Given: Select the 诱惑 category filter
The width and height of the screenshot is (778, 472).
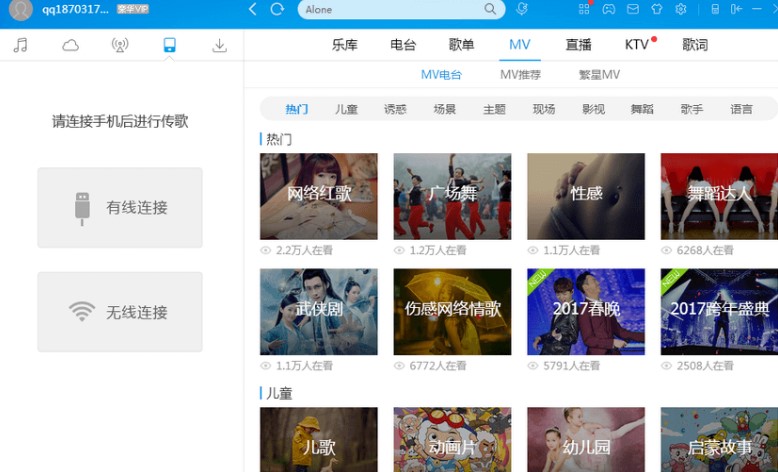Looking at the screenshot, I should (395, 109).
